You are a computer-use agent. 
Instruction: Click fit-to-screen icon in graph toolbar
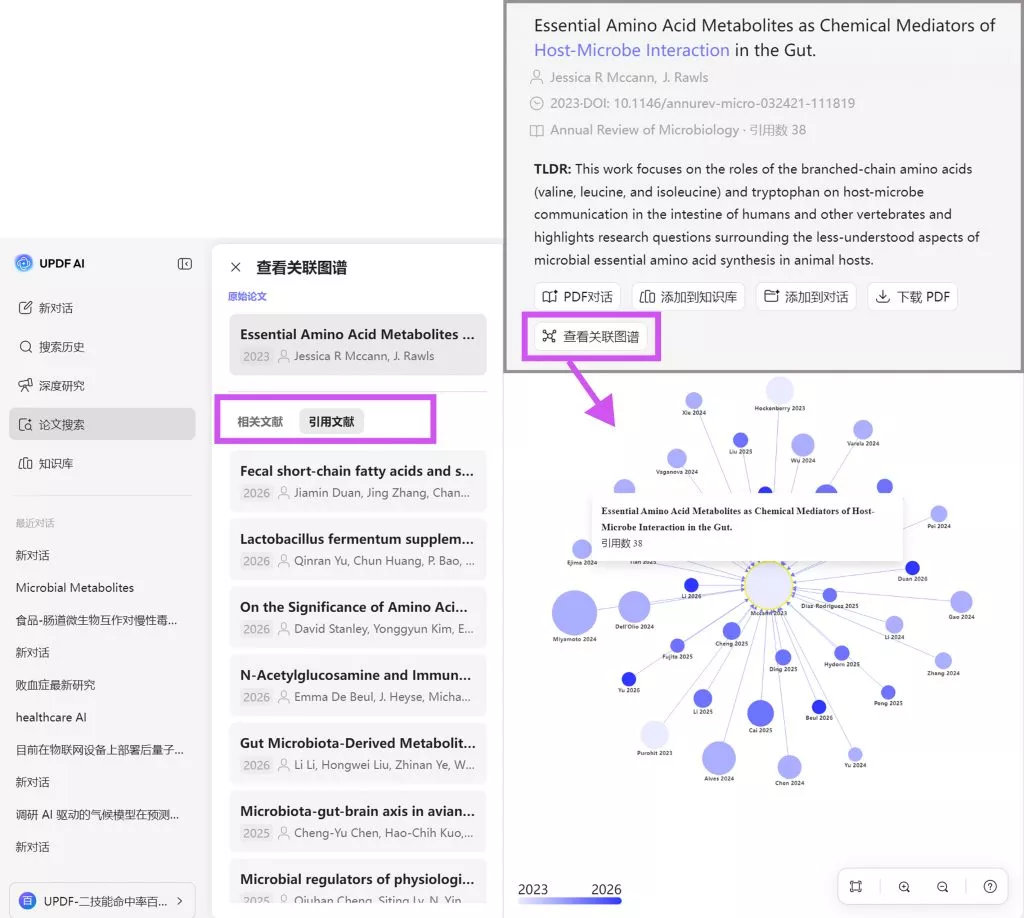pyautogui.click(x=856, y=886)
